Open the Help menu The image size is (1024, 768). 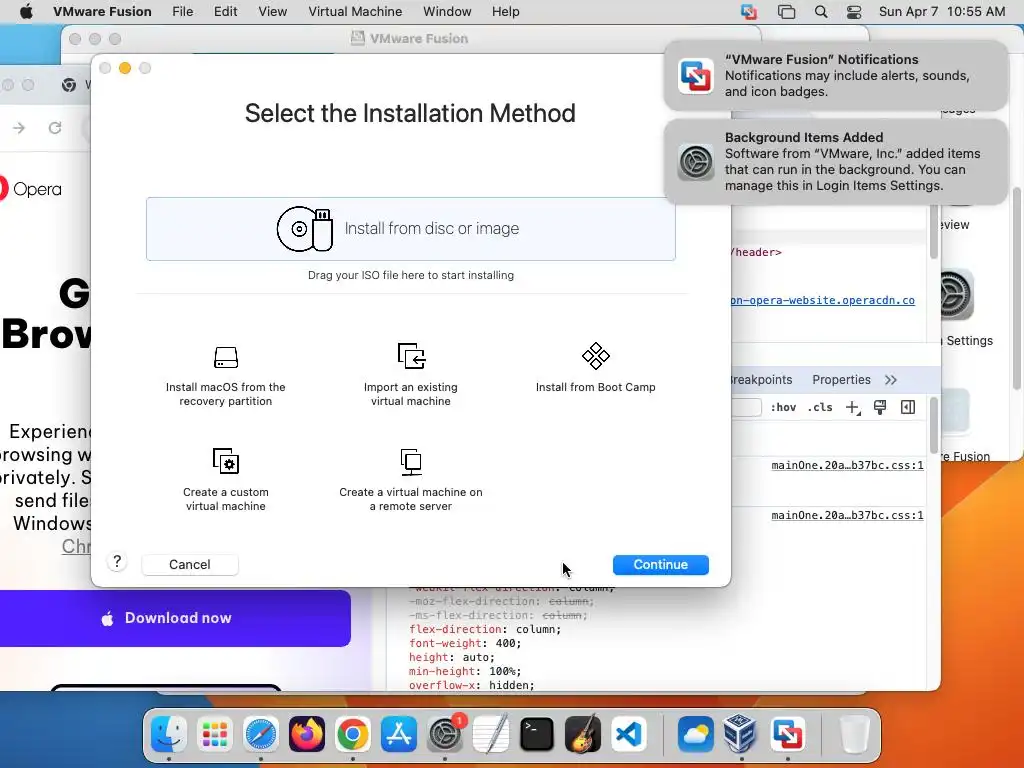[x=505, y=12]
